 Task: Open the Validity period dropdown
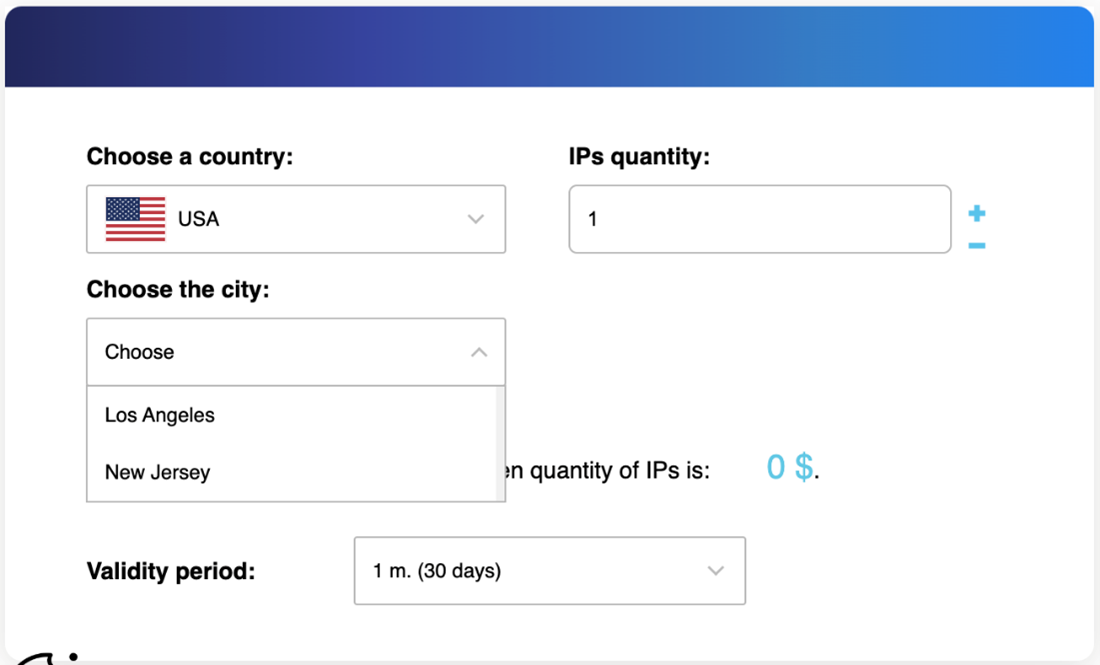(x=549, y=571)
